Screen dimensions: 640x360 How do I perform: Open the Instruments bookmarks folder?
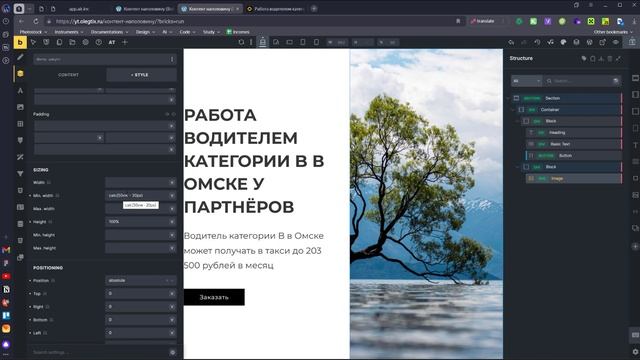click(68, 32)
